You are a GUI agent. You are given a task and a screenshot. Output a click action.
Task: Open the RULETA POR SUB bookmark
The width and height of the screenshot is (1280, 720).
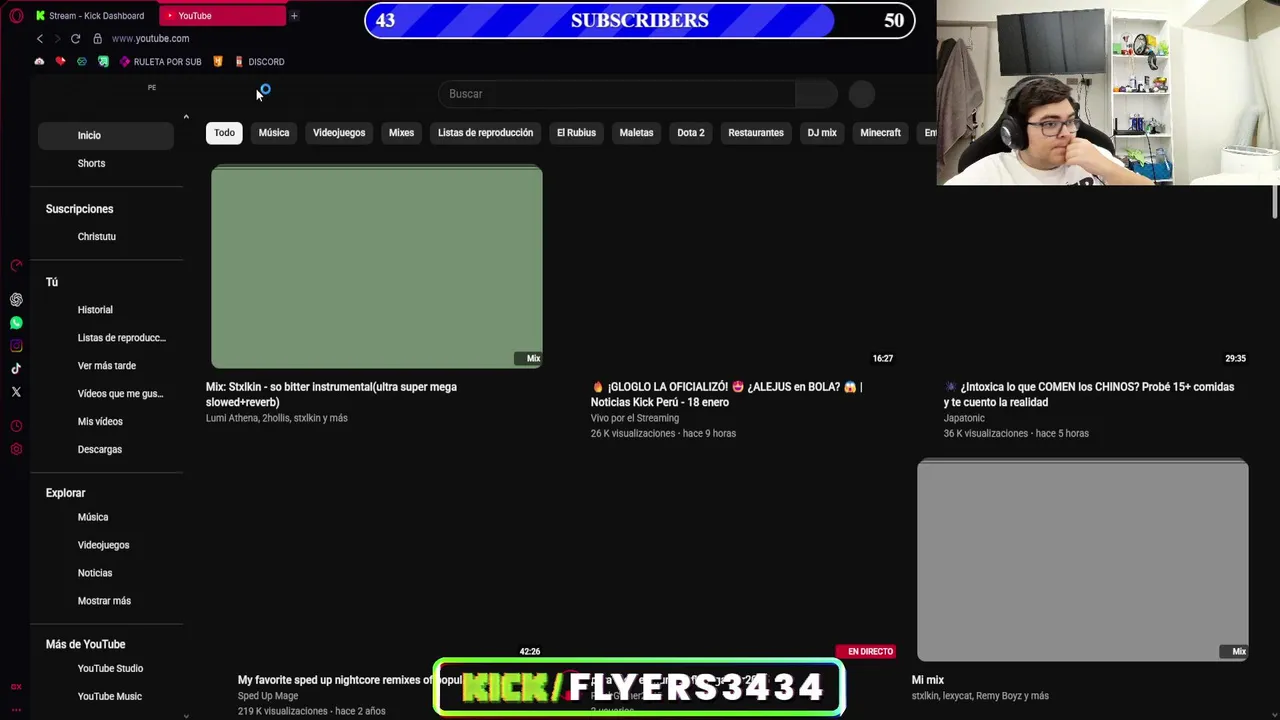pos(160,62)
